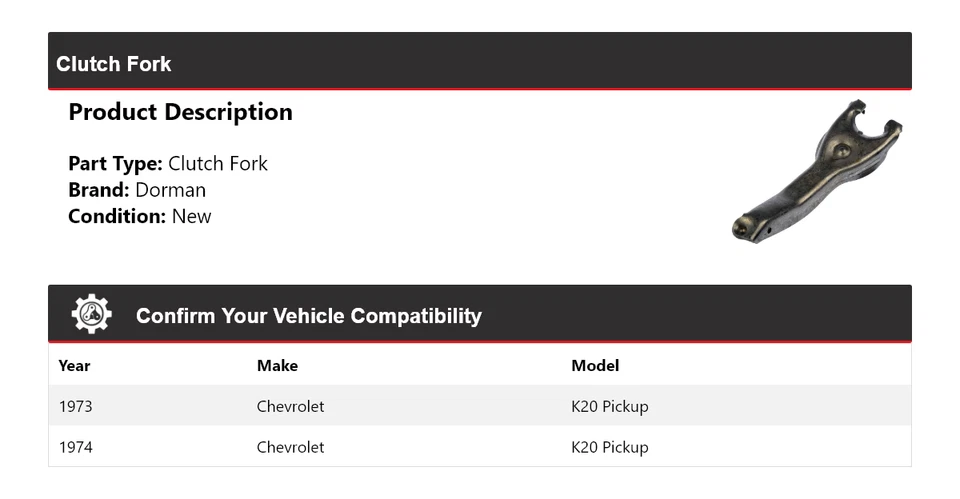
Task: Select the Product Description heading
Action: [x=180, y=112]
